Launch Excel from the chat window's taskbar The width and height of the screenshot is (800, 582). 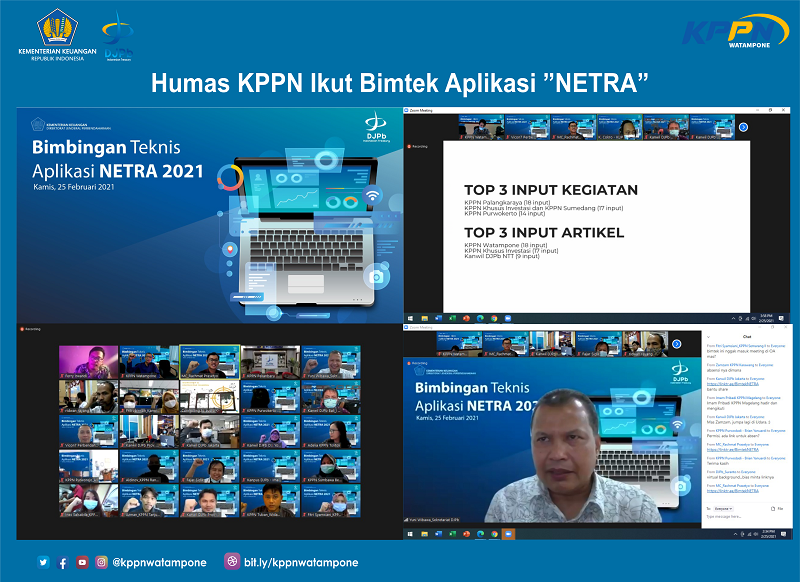(453, 534)
